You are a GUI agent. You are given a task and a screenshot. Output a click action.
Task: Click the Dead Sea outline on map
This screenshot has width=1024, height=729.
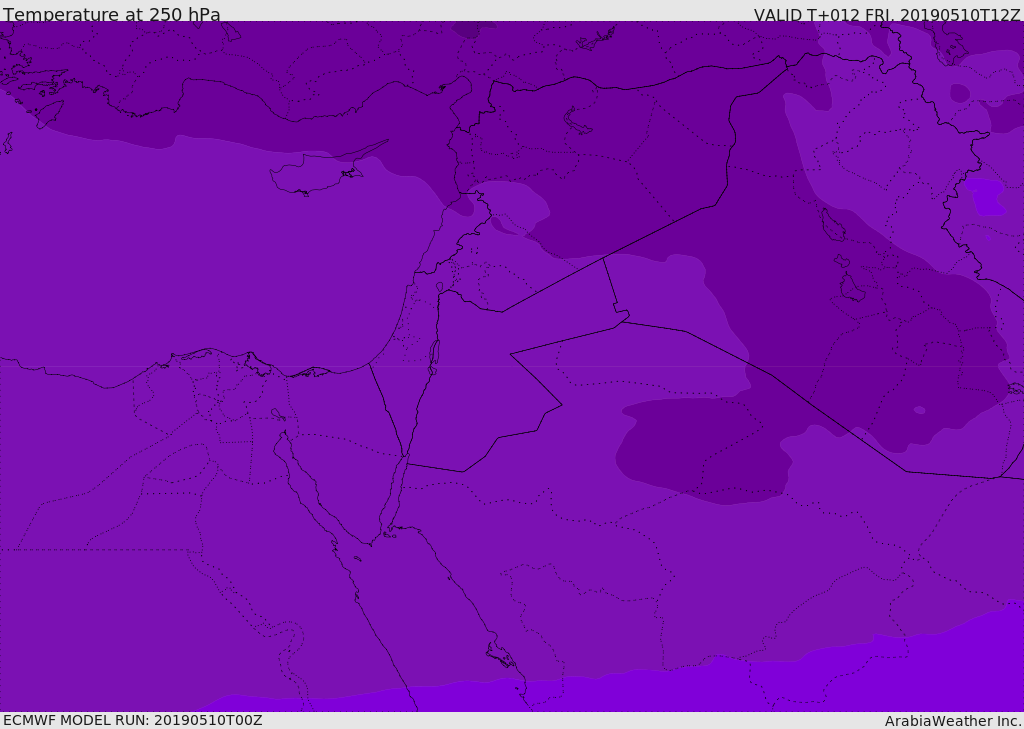tap(434, 354)
